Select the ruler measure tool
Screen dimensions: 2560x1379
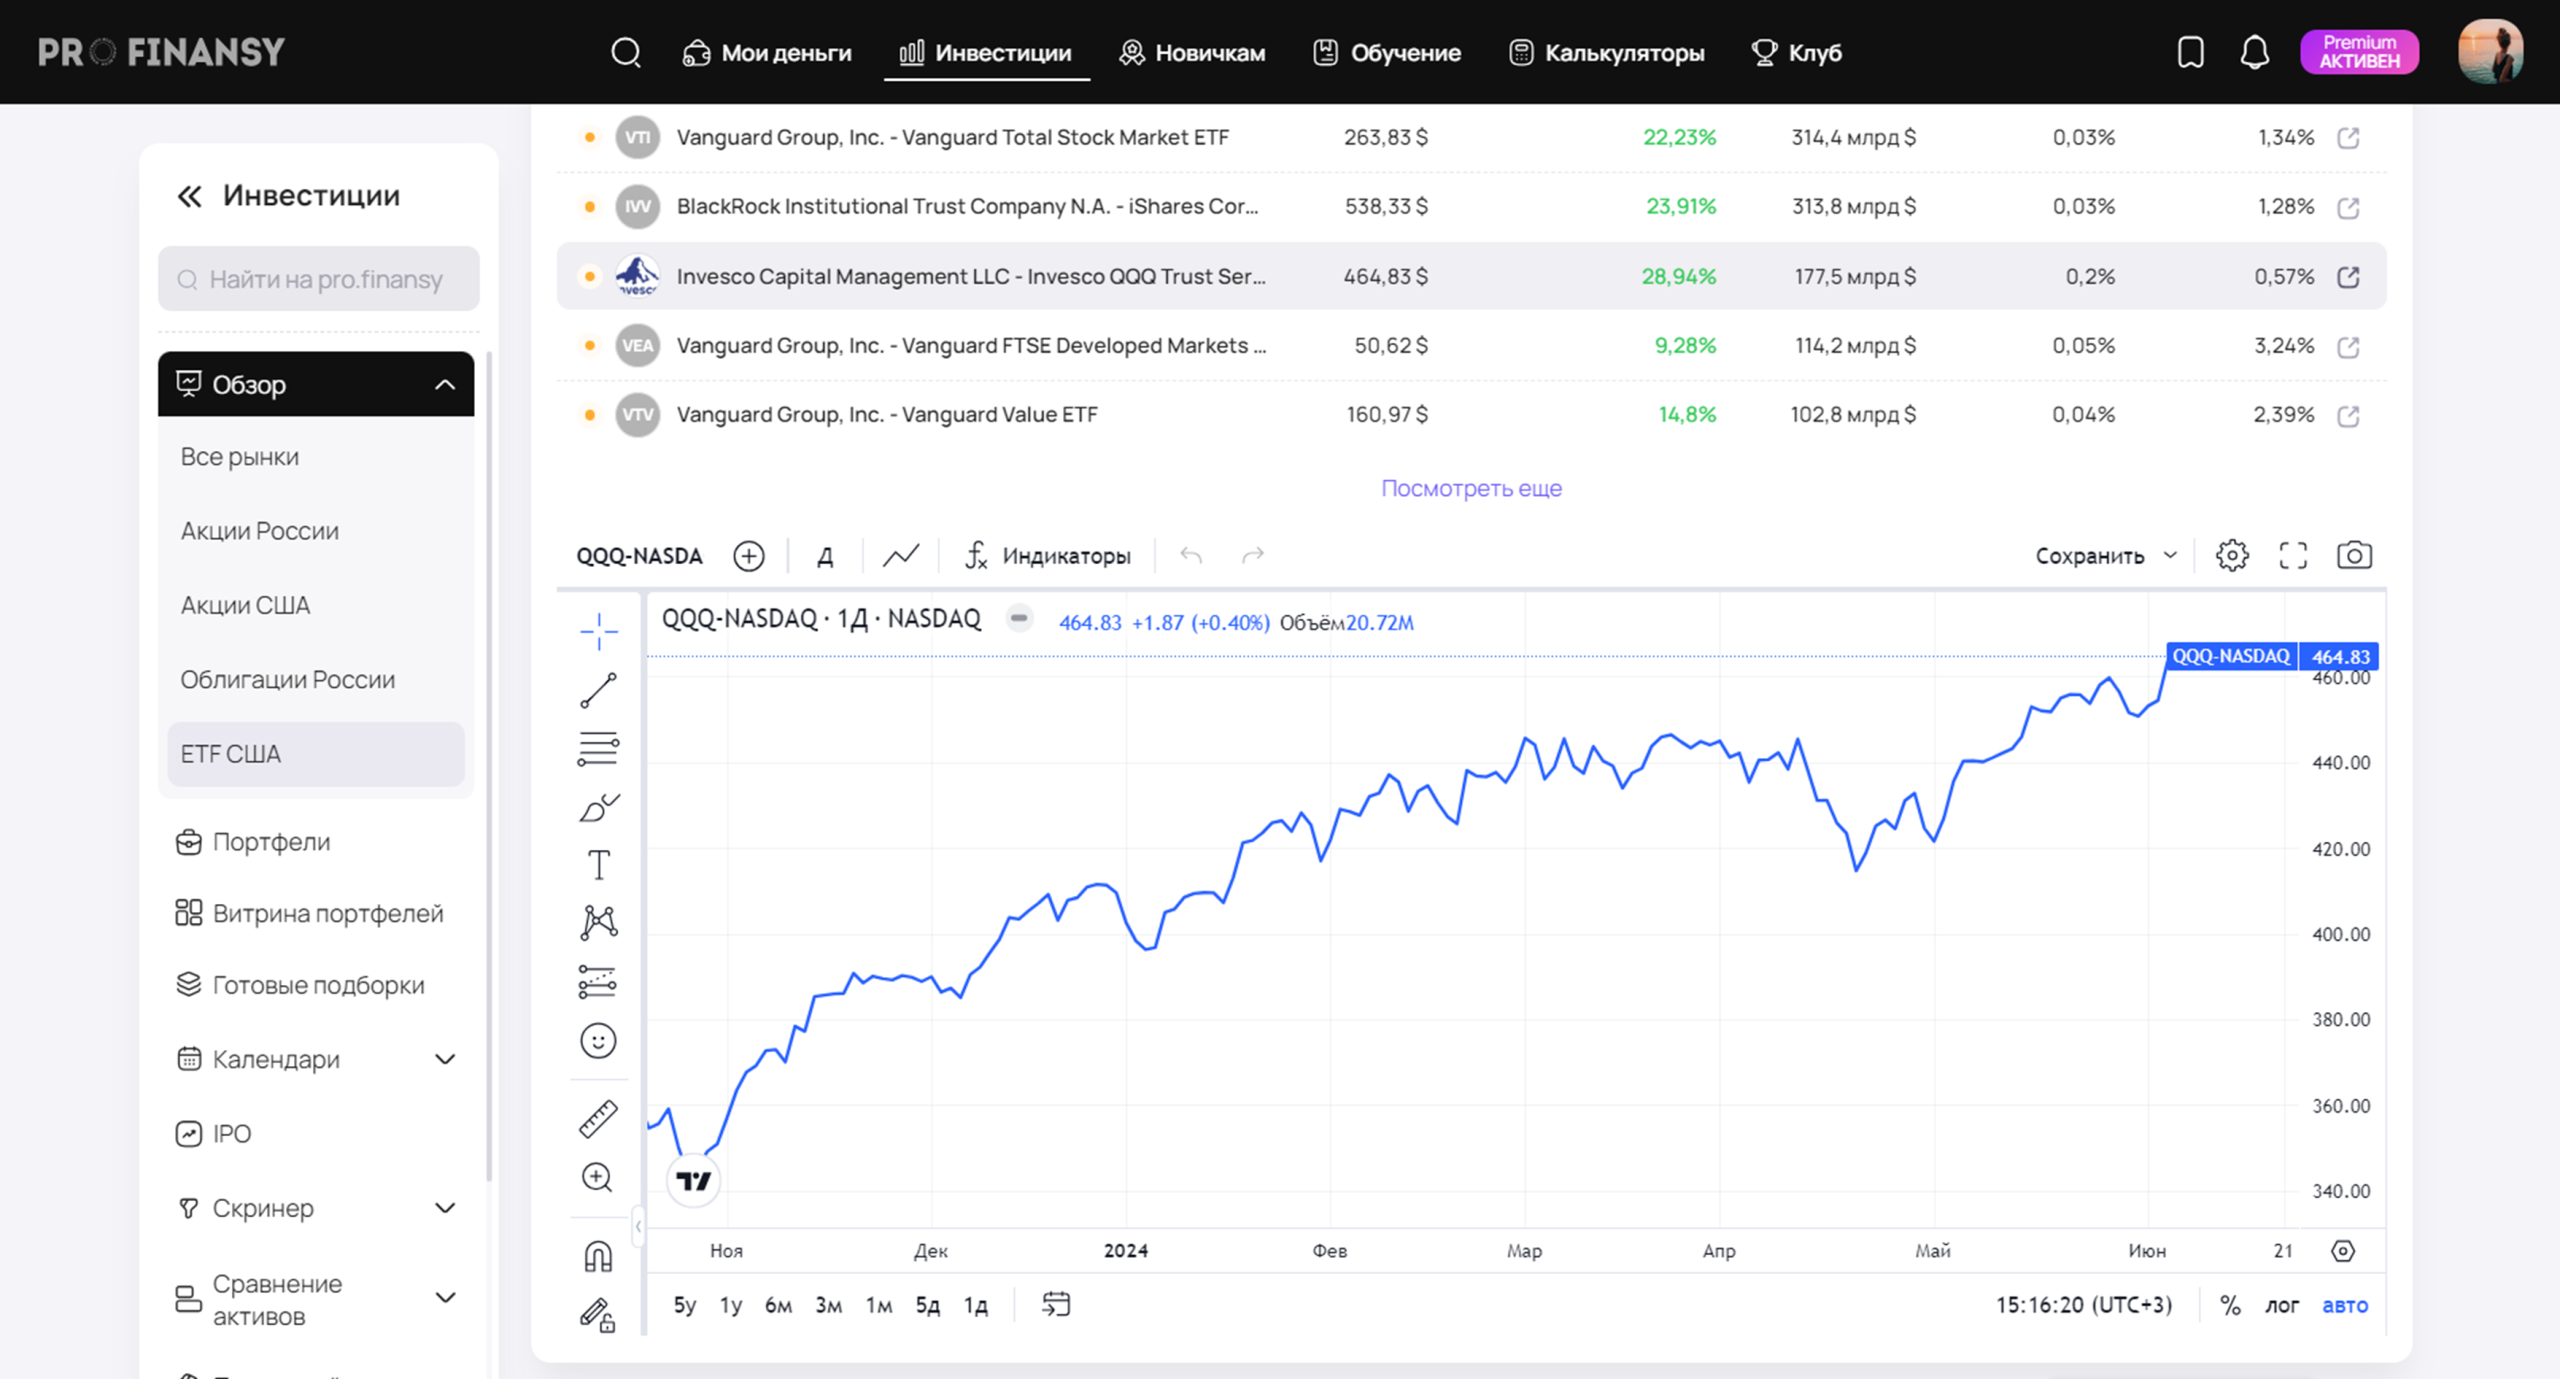coord(598,1118)
